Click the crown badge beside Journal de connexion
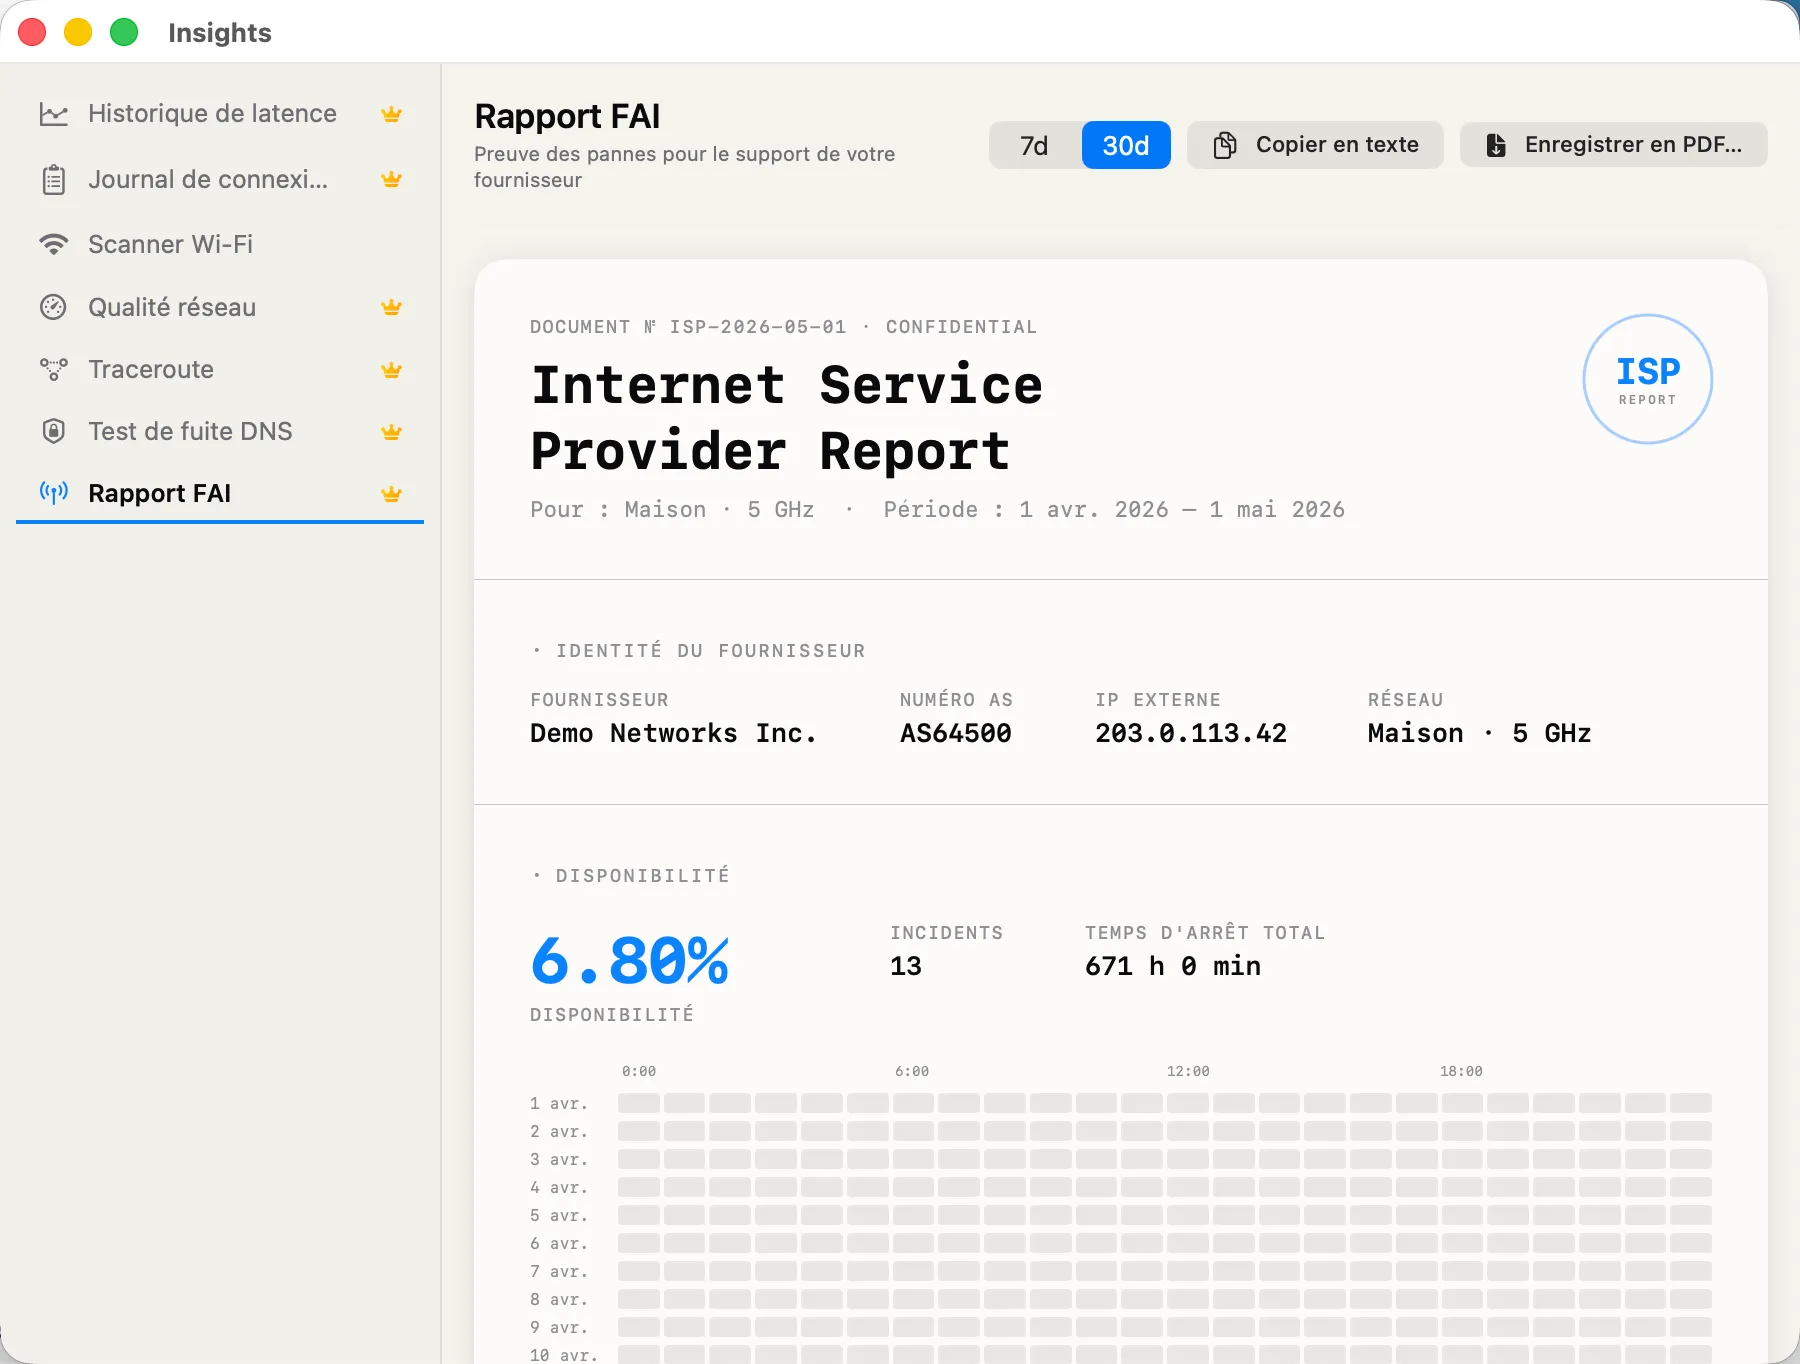 click(391, 180)
